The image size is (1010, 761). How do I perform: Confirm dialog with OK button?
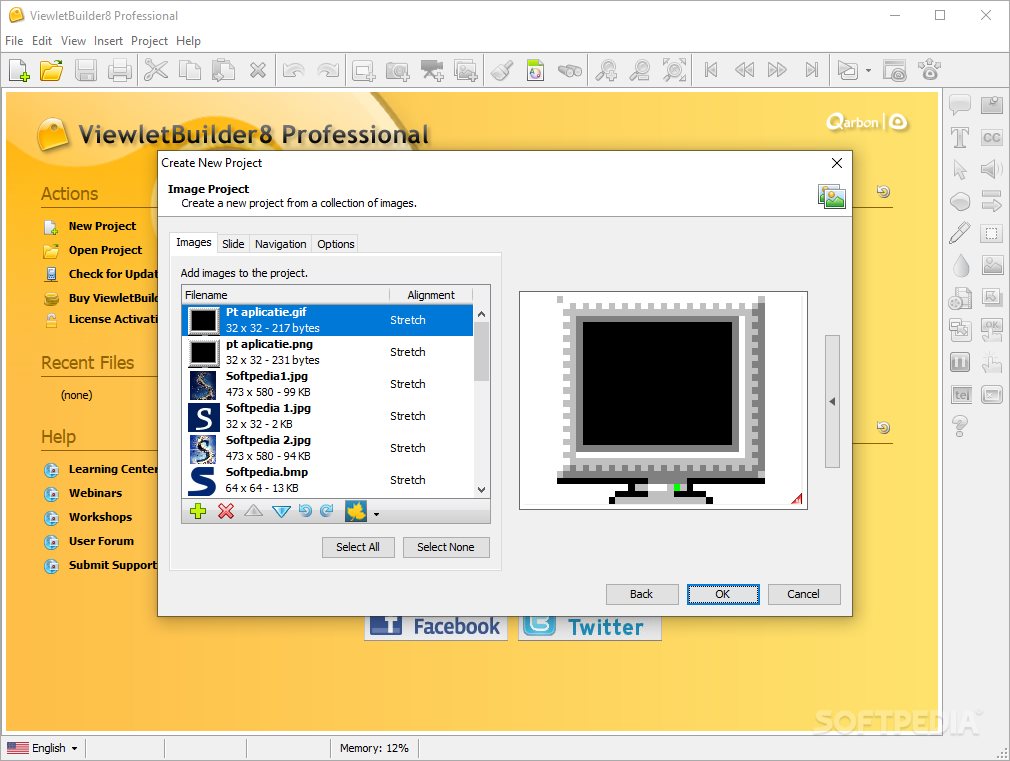coord(723,594)
